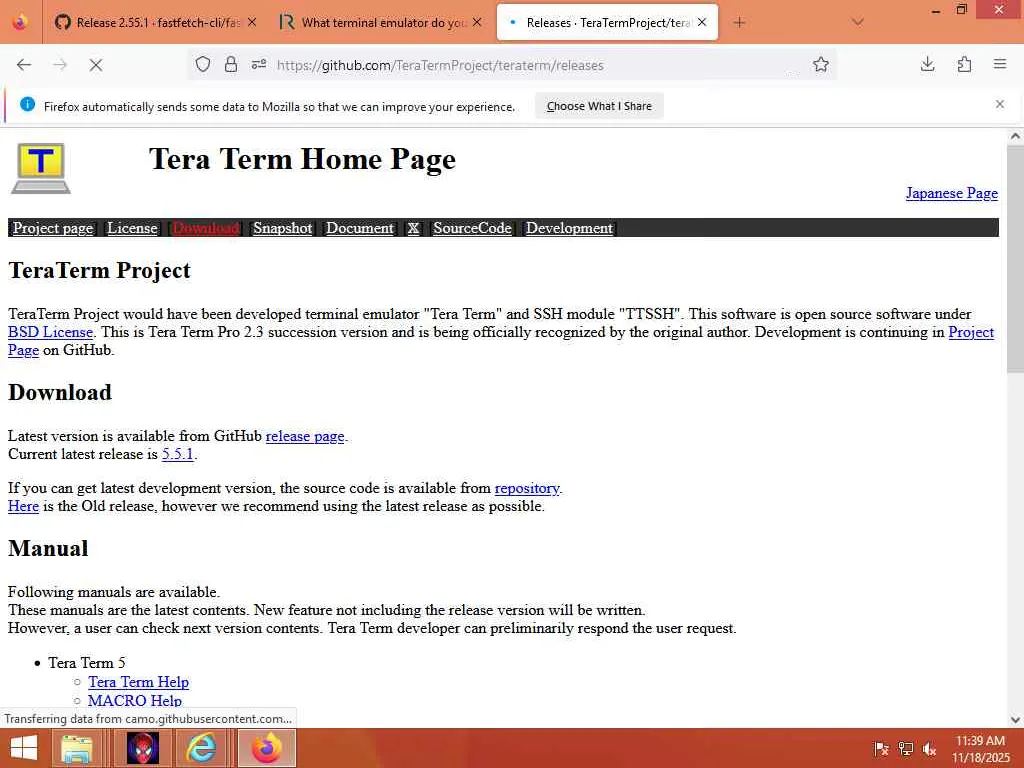The height and width of the screenshot is (768, 1024).
Task: Open Download in the nav bar
Action: coord(206,228)
